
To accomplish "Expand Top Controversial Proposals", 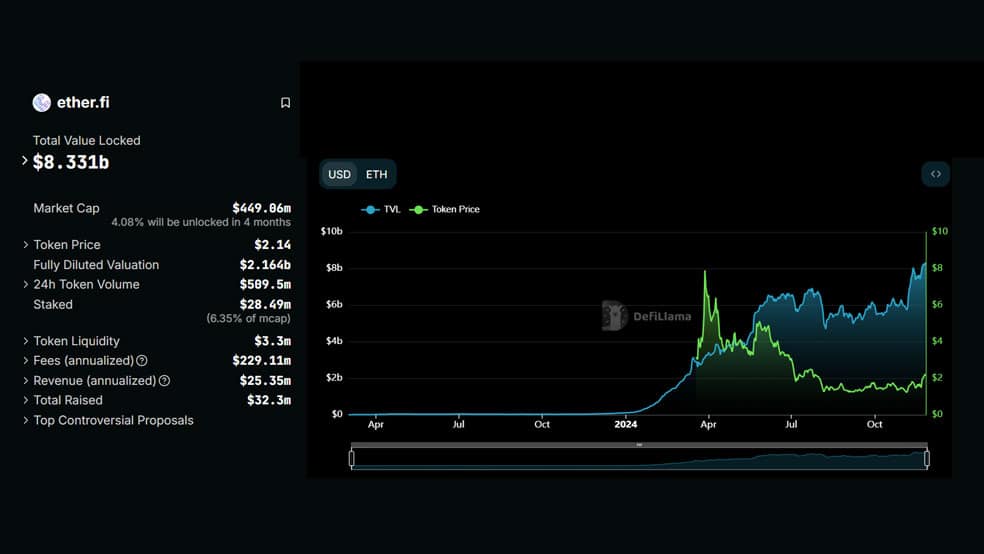I will 26,420.
